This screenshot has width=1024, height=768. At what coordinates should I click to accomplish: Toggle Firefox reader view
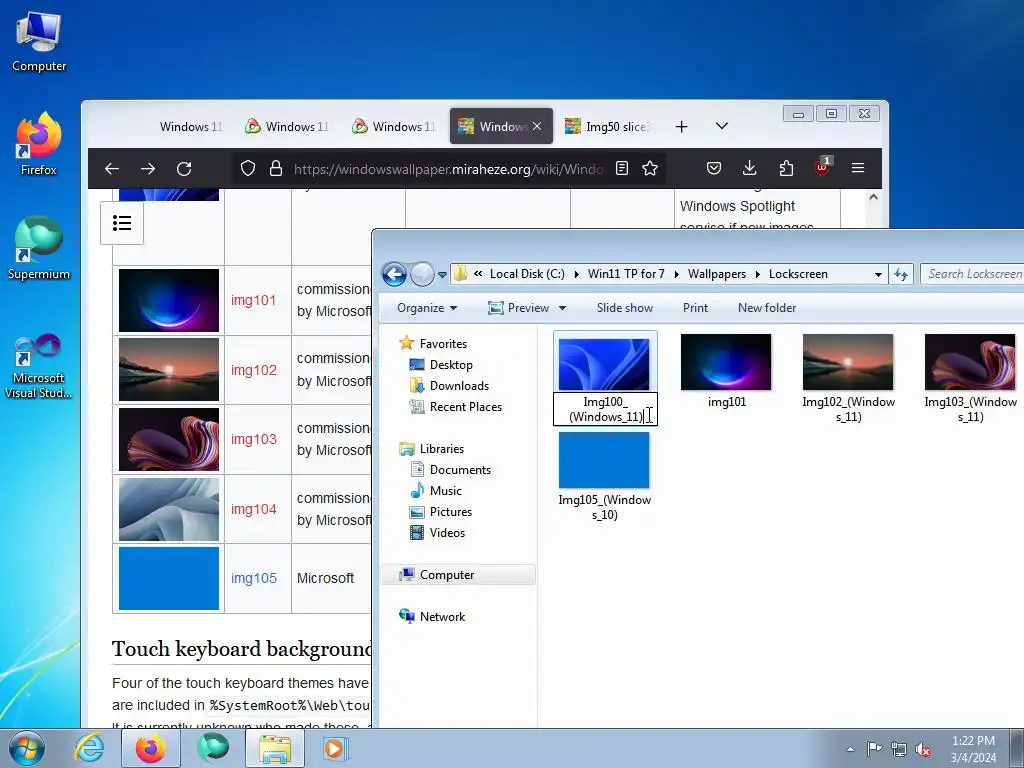(x=622, y=168)
